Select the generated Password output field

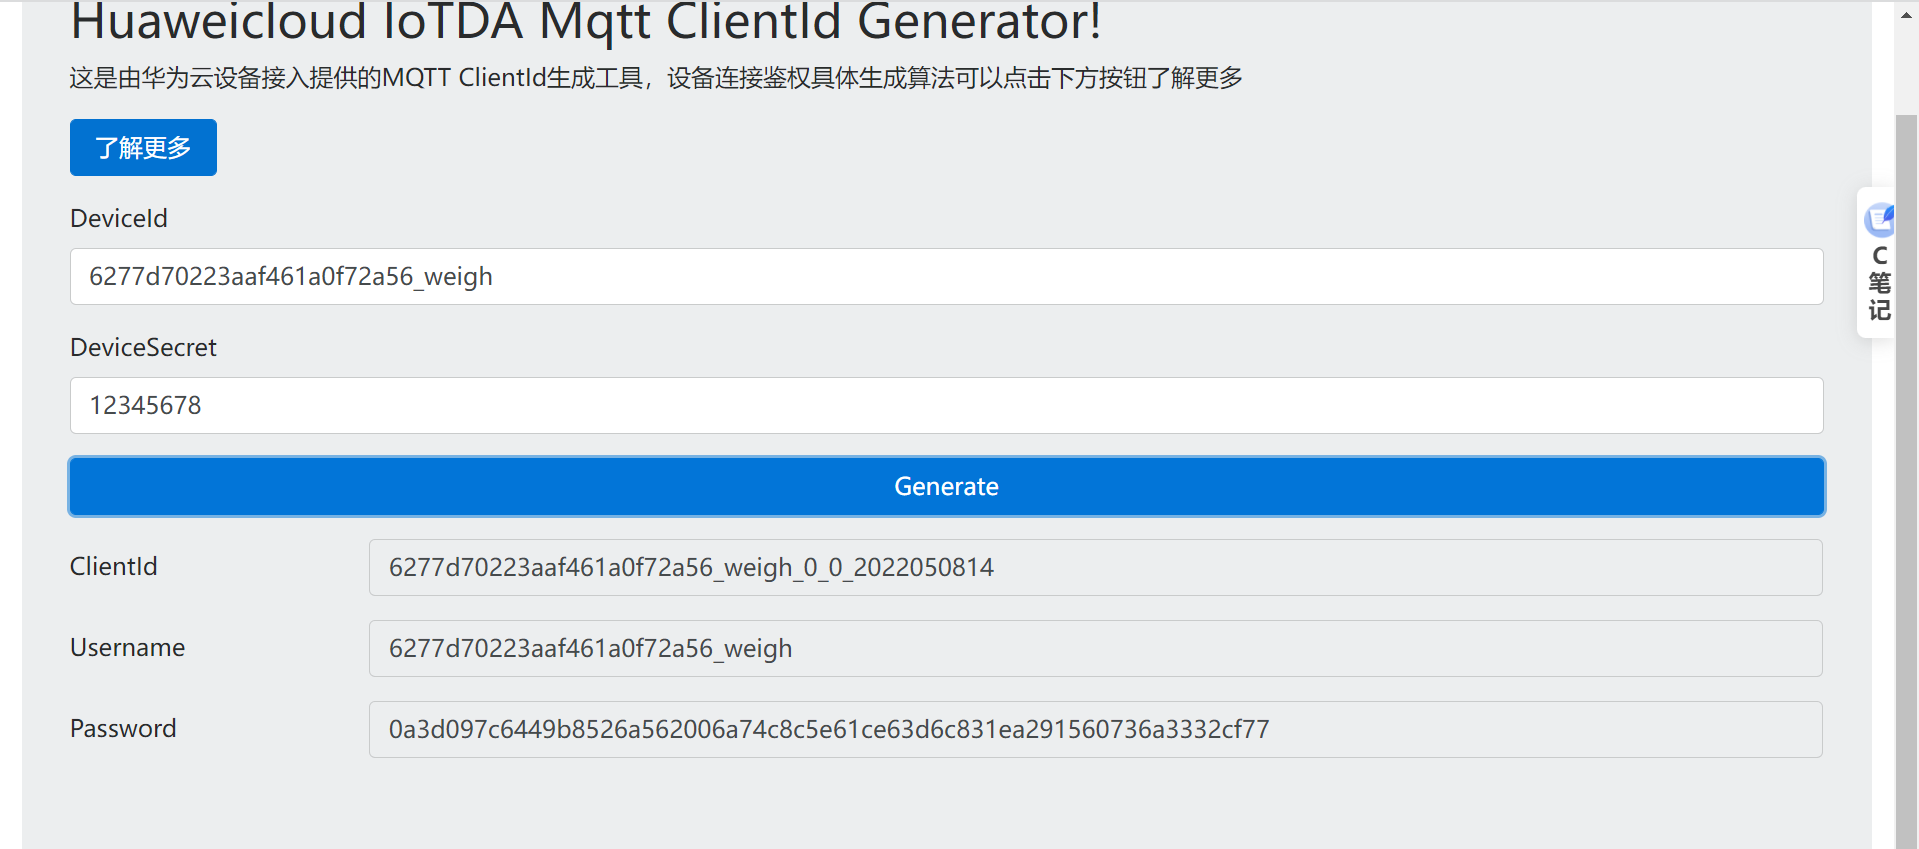1096,730
